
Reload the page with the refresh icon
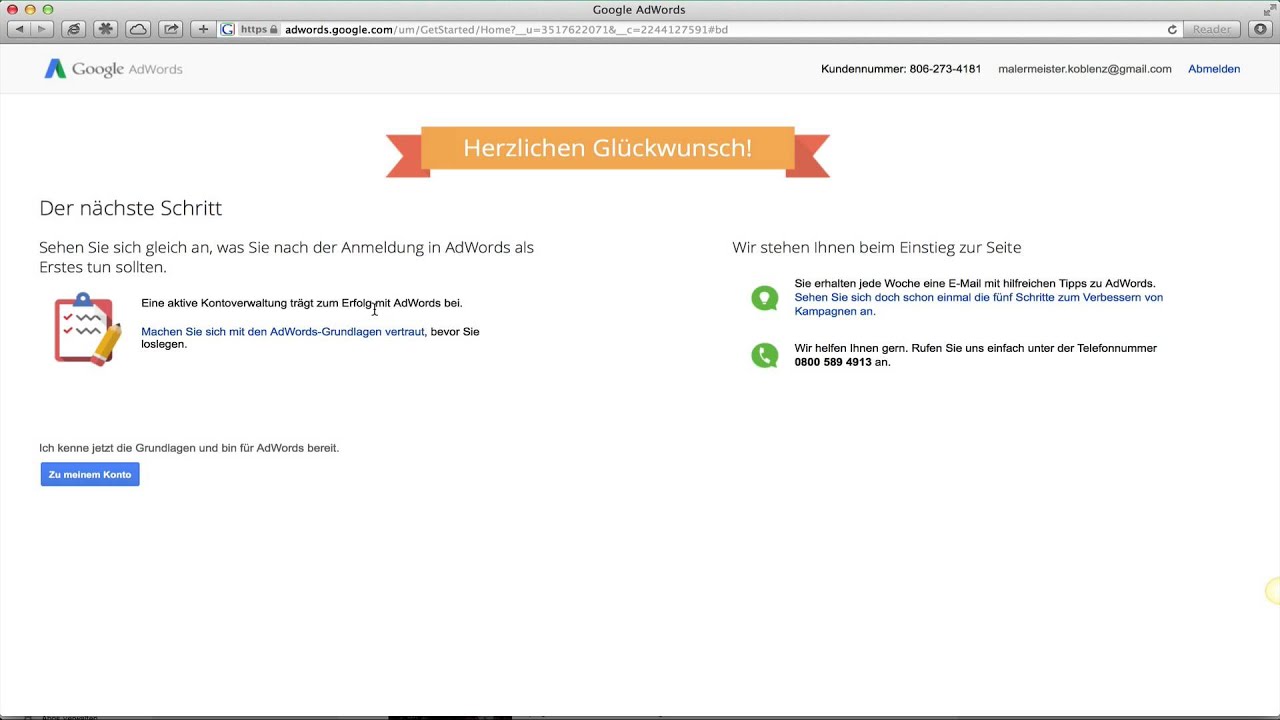pos(1172,29)
